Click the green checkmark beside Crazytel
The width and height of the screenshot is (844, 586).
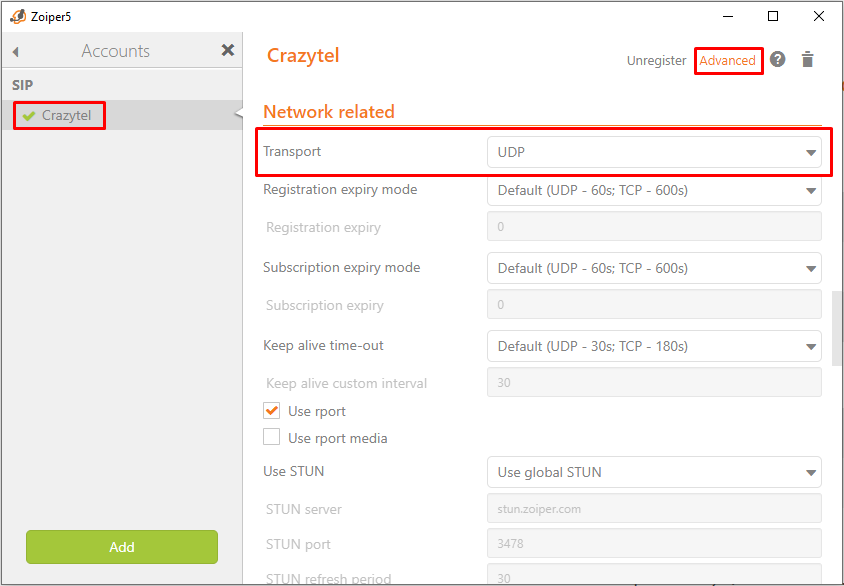(x=29, y=116)
